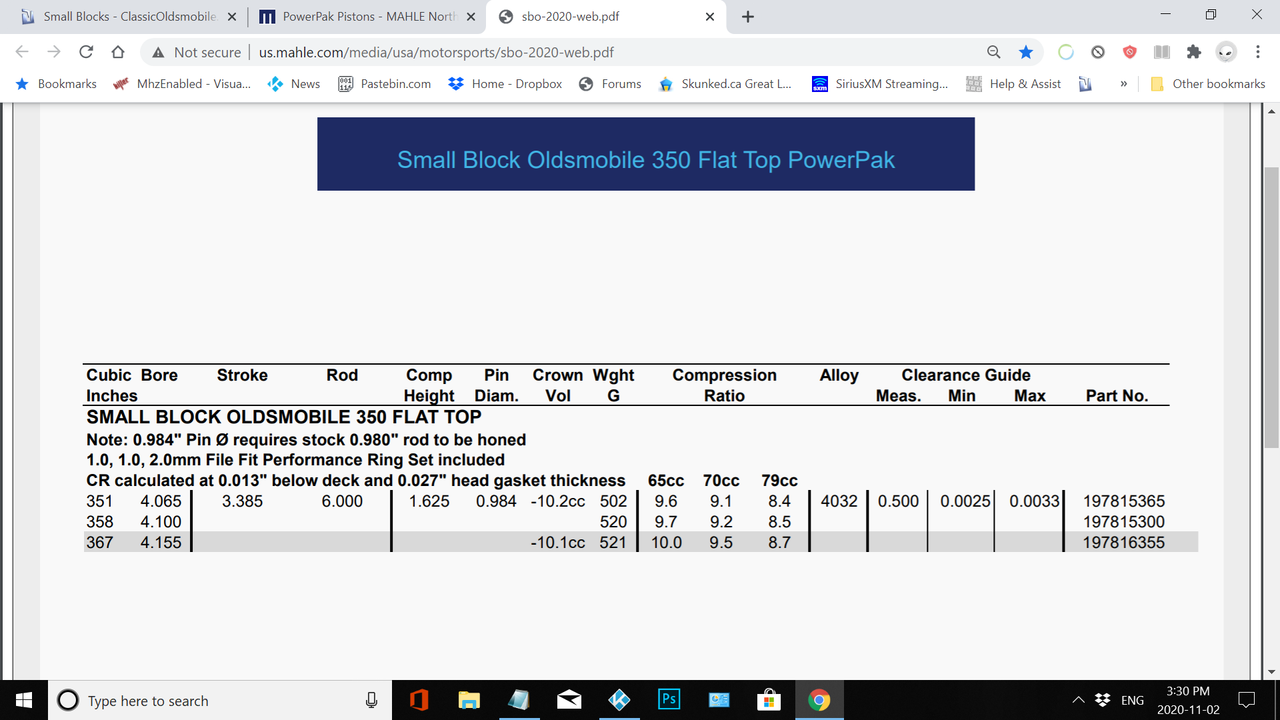Image resolution: width=1280 pixels, height=720 pixels.
Task: Click the Compression Ratio column header
Action: (x=724, y=385)
